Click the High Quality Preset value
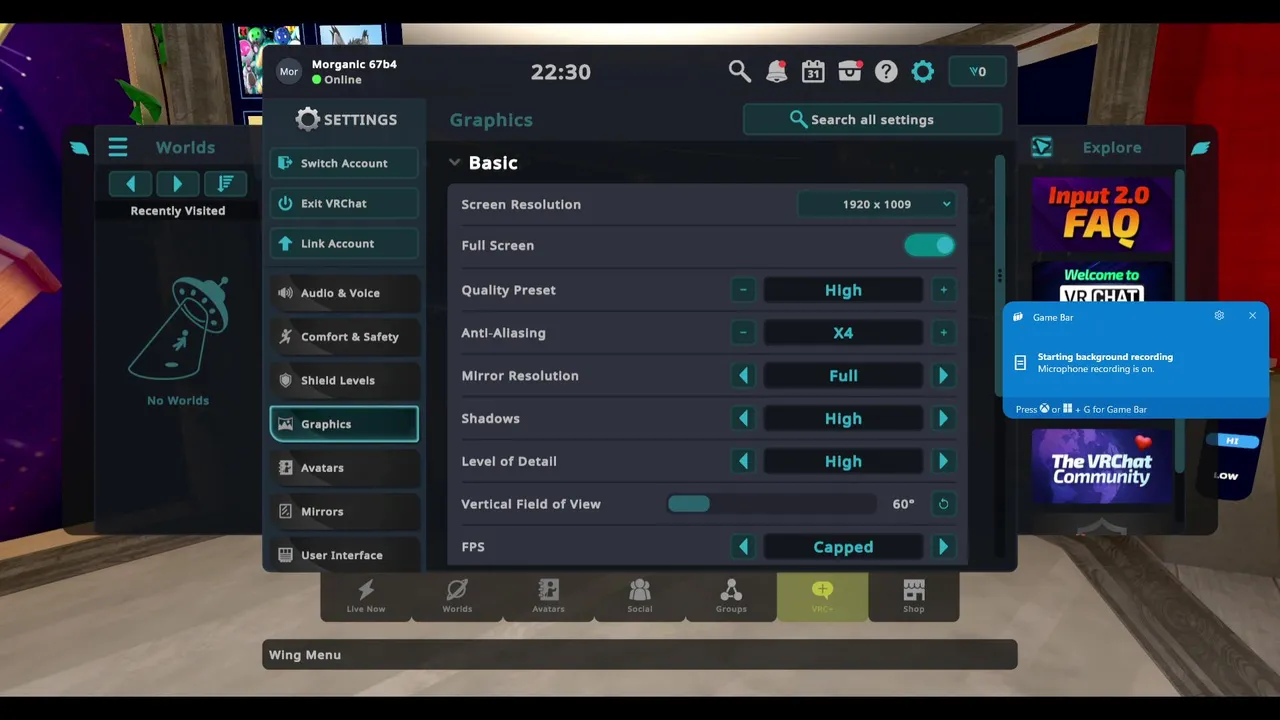Viewport: 1280px width, 720px height. tap(843, 290)
